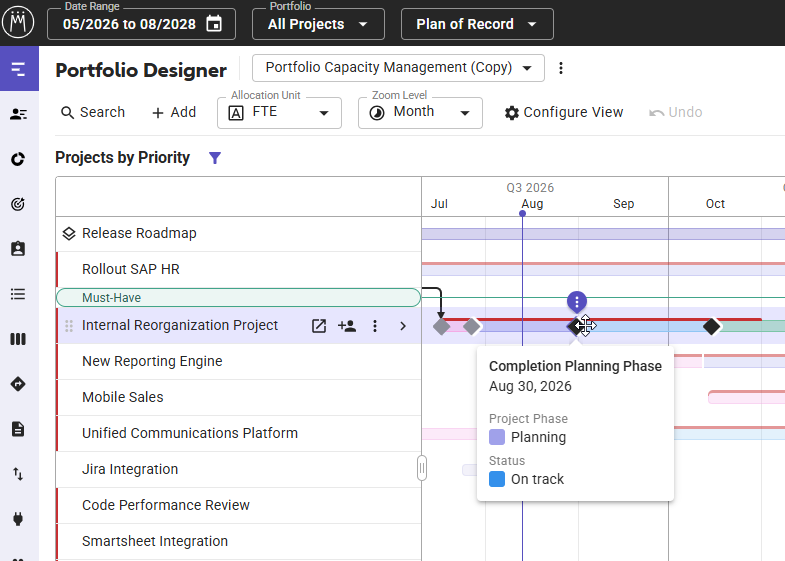Viewport: 785px width, 561px height.
Task: Click the purple milestone options circle button
Action: click(x=577, y=301)
